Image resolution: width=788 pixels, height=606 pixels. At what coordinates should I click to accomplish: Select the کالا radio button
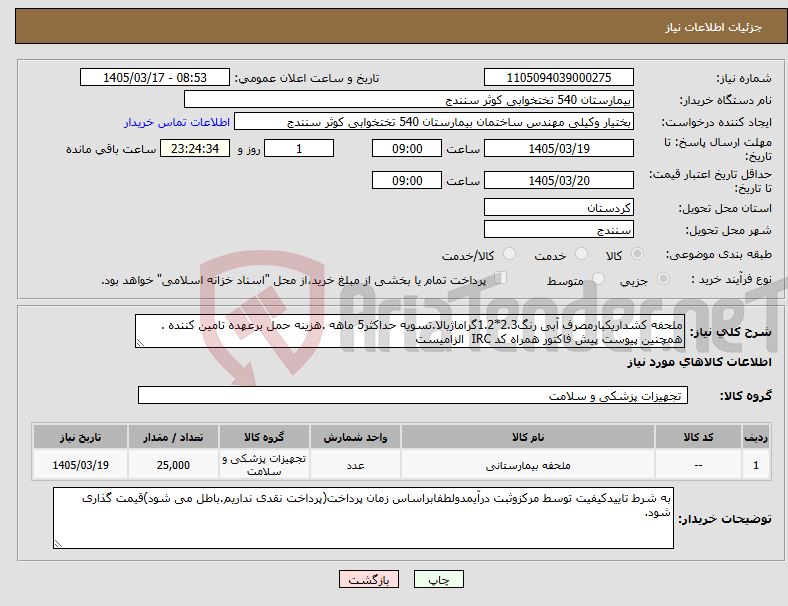coord(637,254)
